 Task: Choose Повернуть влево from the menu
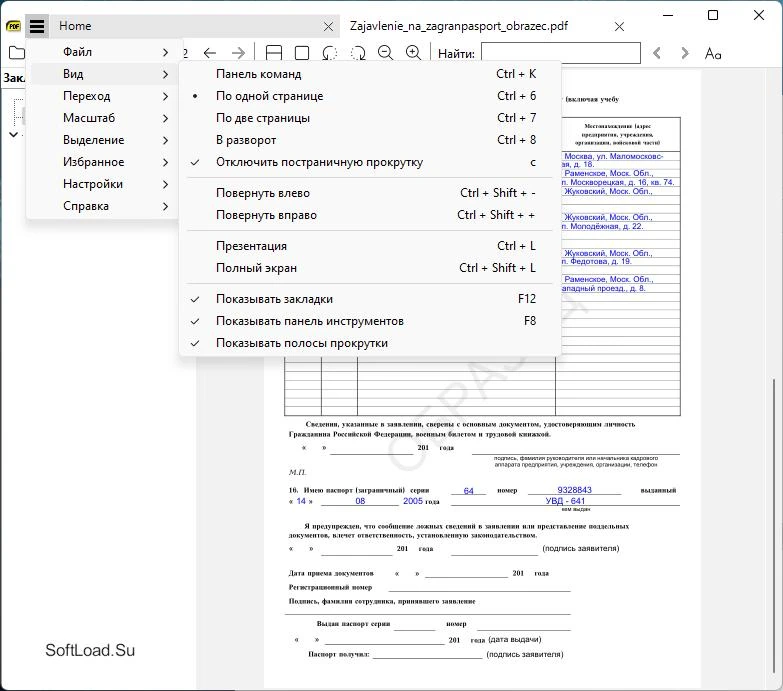pyautogui.click(x=370, y=193)
